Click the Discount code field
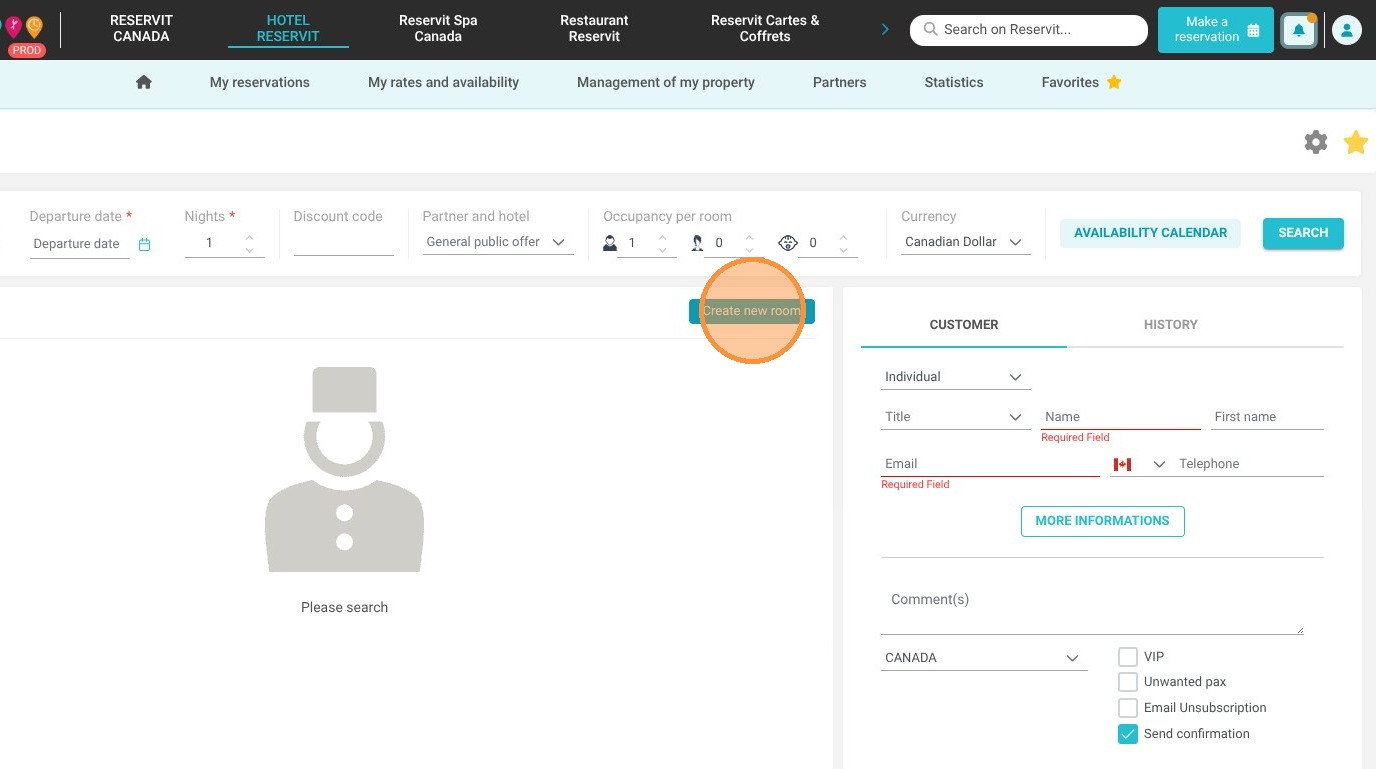 [344, 243]
